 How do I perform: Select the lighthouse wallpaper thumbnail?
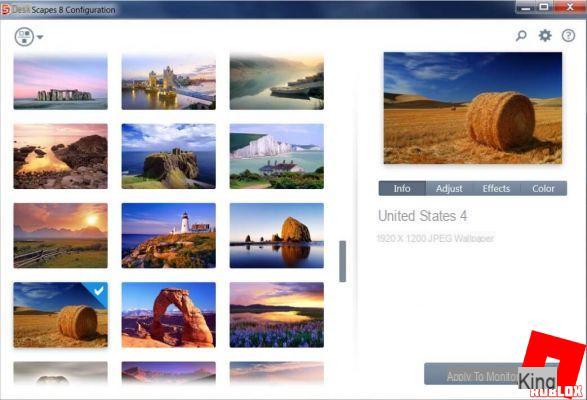(x=169, y=236)
